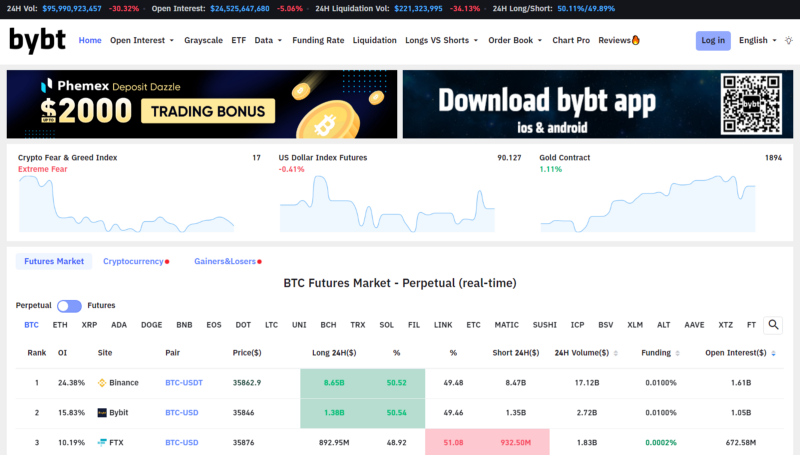Screen dimensions: 800x455
Task: Expand the Longs VS Shorts menu
Action: click(441, 40)
